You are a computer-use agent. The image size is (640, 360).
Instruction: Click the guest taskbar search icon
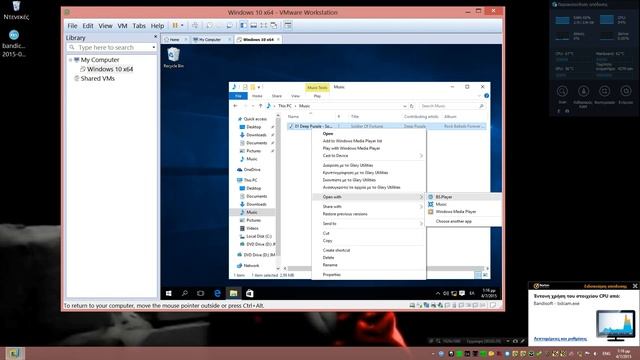coord(184,293)
